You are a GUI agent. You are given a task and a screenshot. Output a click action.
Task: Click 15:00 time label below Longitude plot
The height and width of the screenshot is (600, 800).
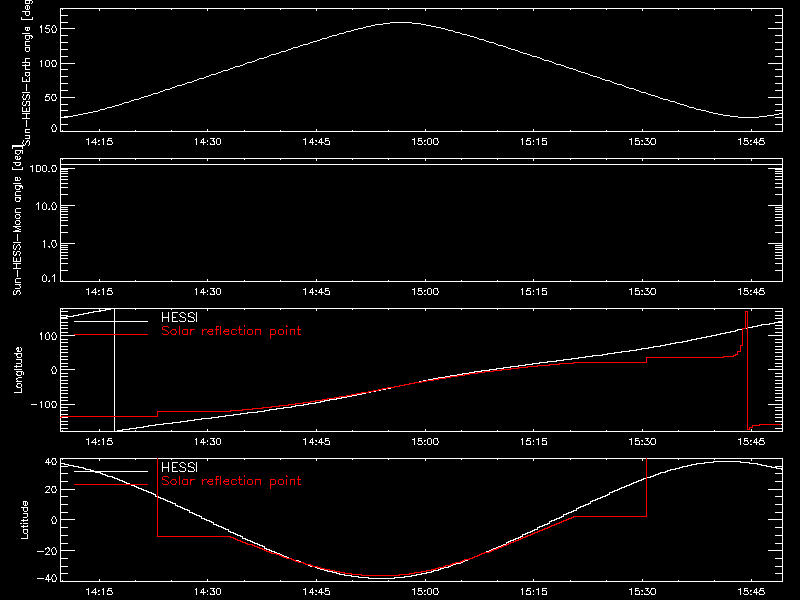click(x=425, y=442)
